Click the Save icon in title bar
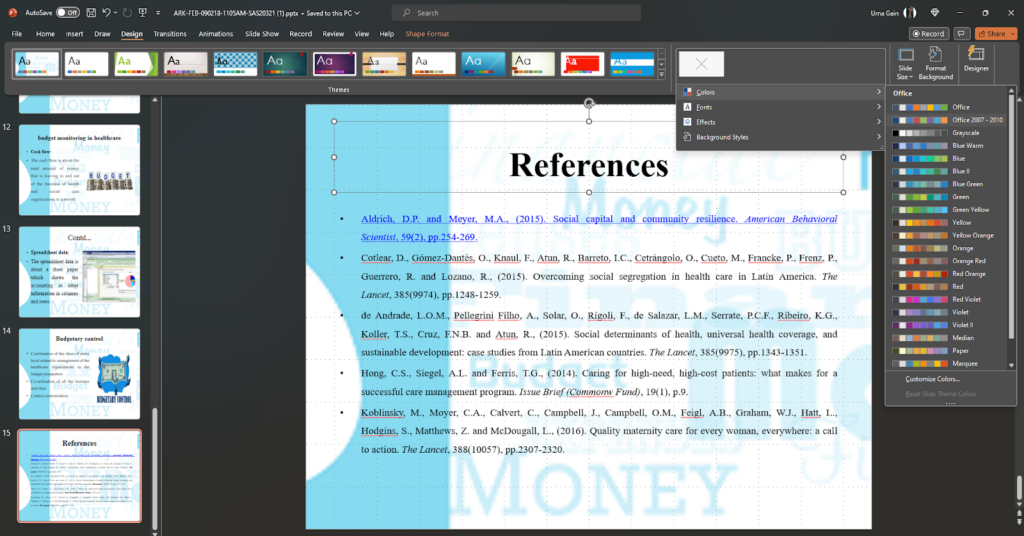The width and height of the screenshot is (1024, 536). pos(90,13)
